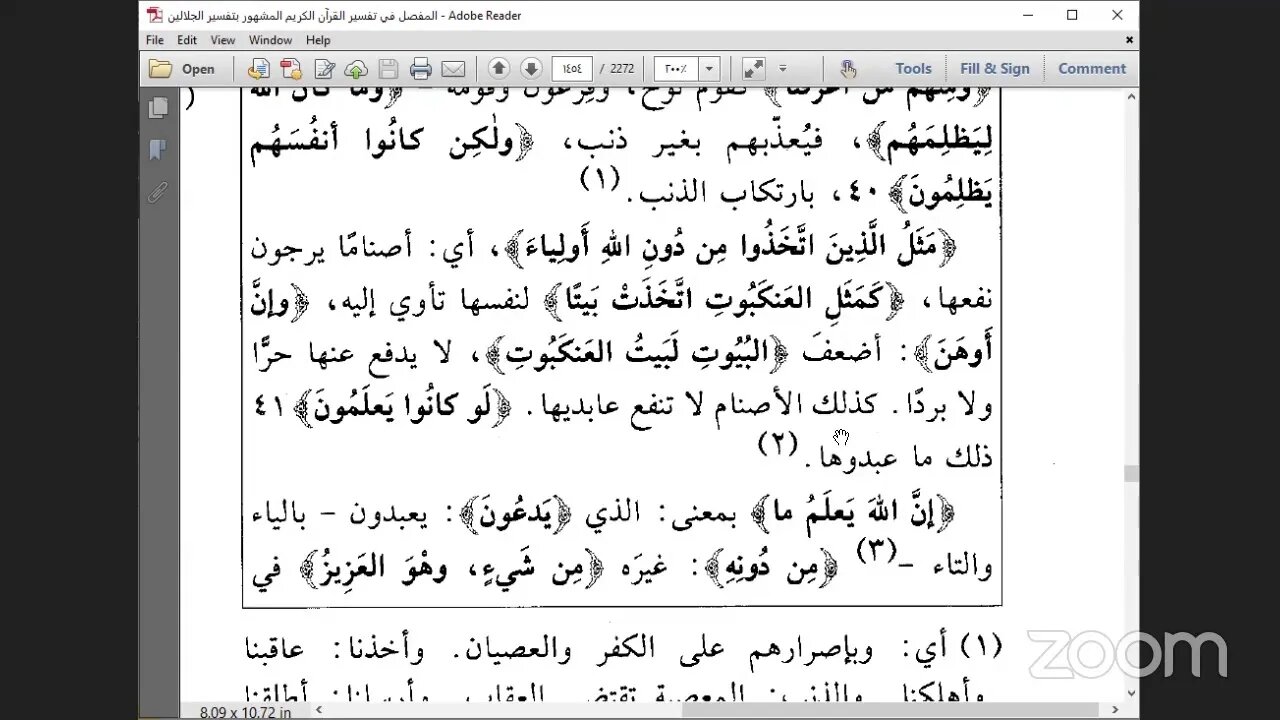Screen dimensions: 1280x720
Task: Click scroll up arrow of vertical scrollbar
Action: [1131, 96]
